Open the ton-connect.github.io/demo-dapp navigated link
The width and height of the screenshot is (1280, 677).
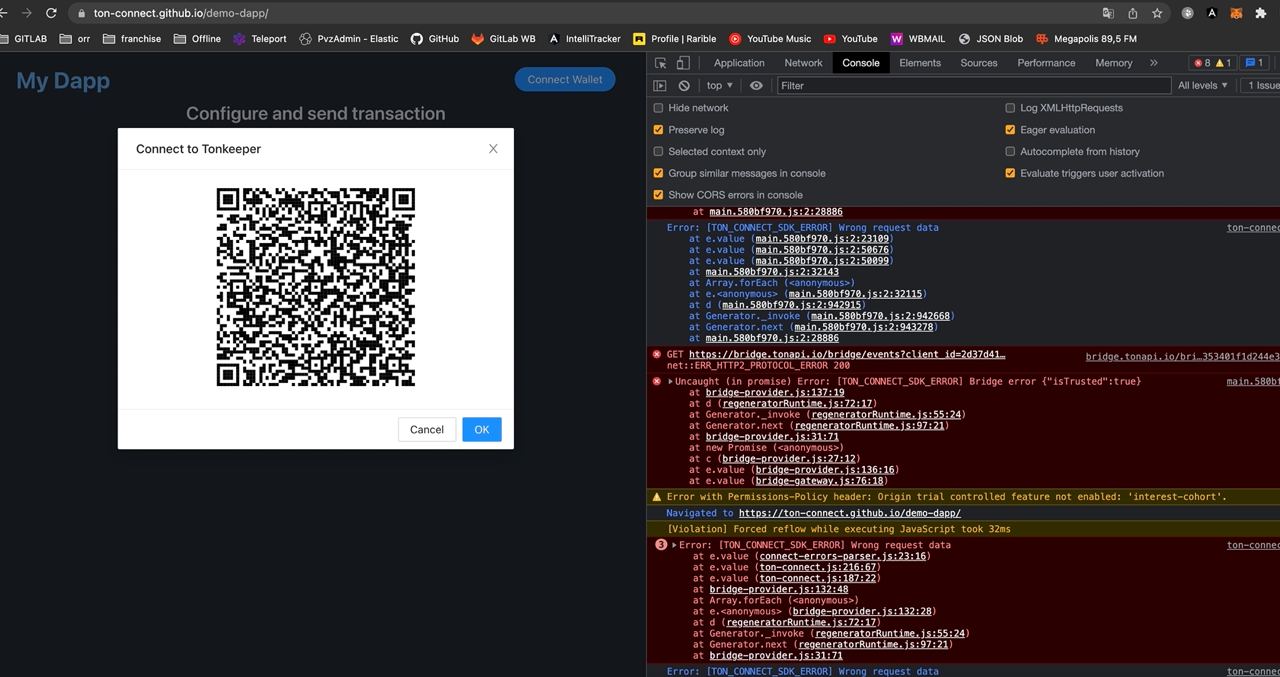coord(850,513)
